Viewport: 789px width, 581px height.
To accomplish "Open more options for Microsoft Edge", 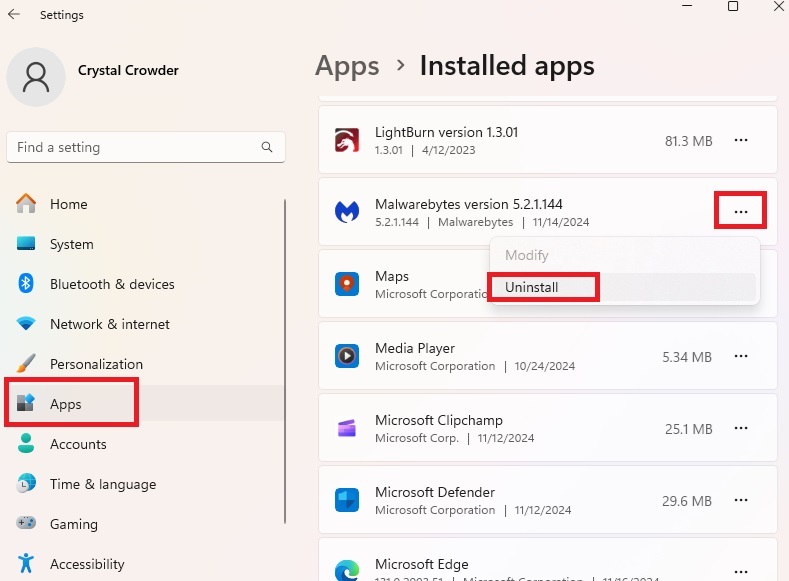I will (741, 572).
